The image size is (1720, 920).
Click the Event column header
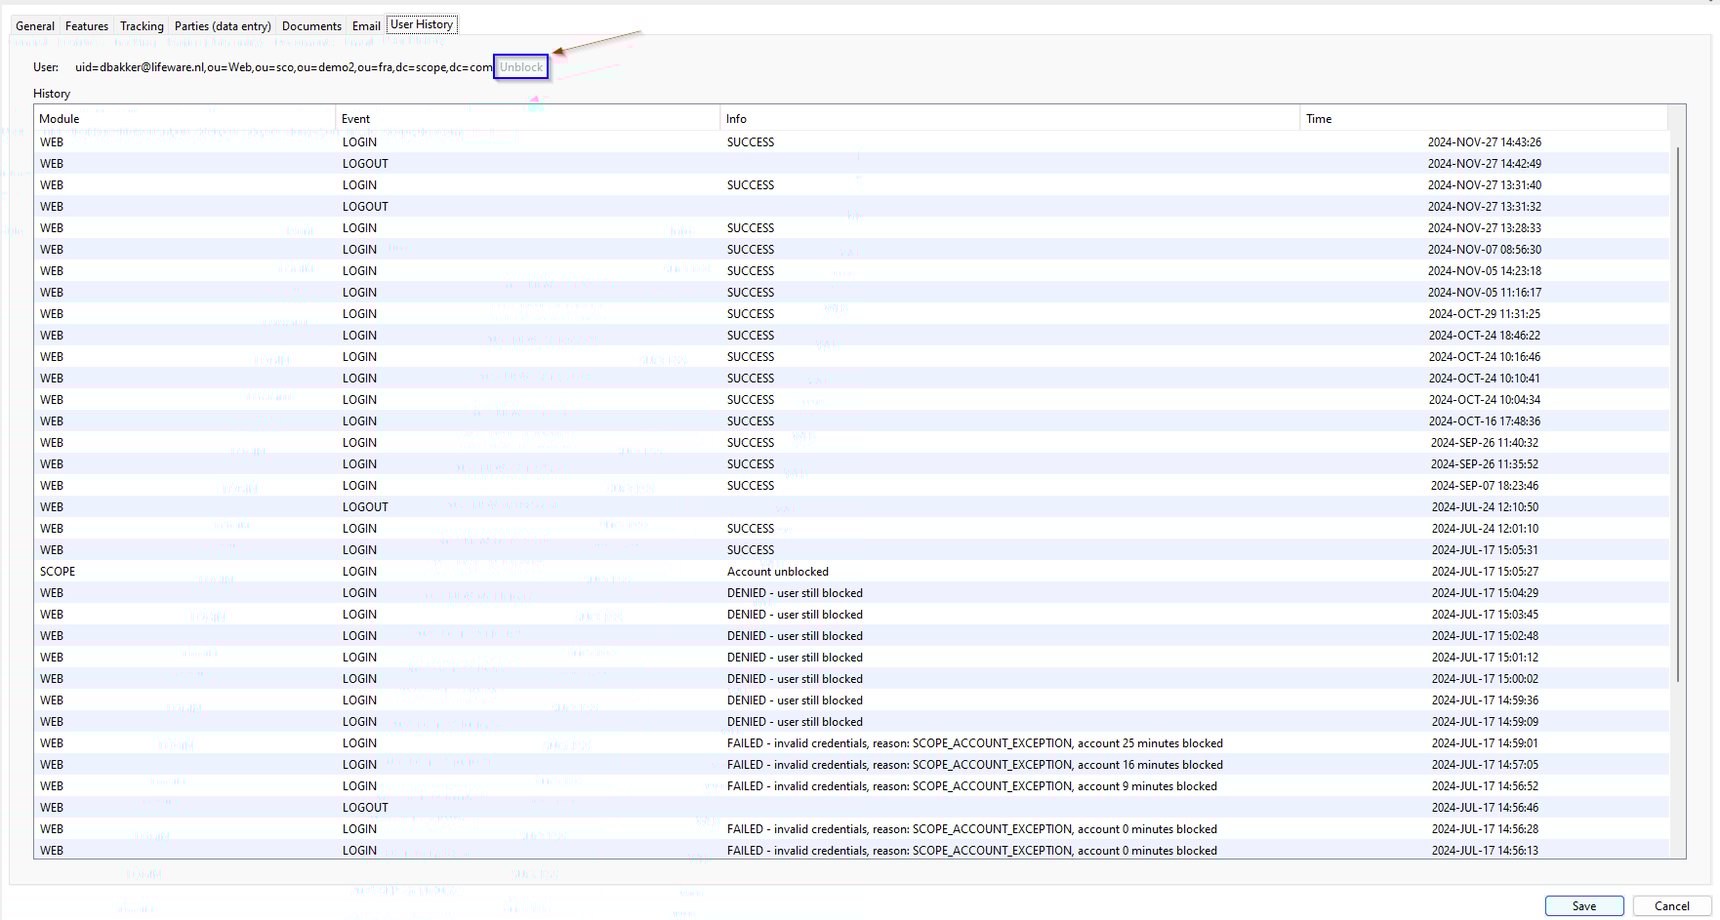coord(356,118)
